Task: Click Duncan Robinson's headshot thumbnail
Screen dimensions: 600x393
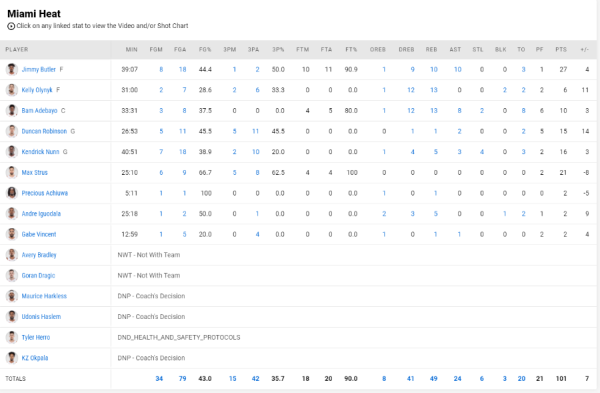Action: click(x=12, y=132)
